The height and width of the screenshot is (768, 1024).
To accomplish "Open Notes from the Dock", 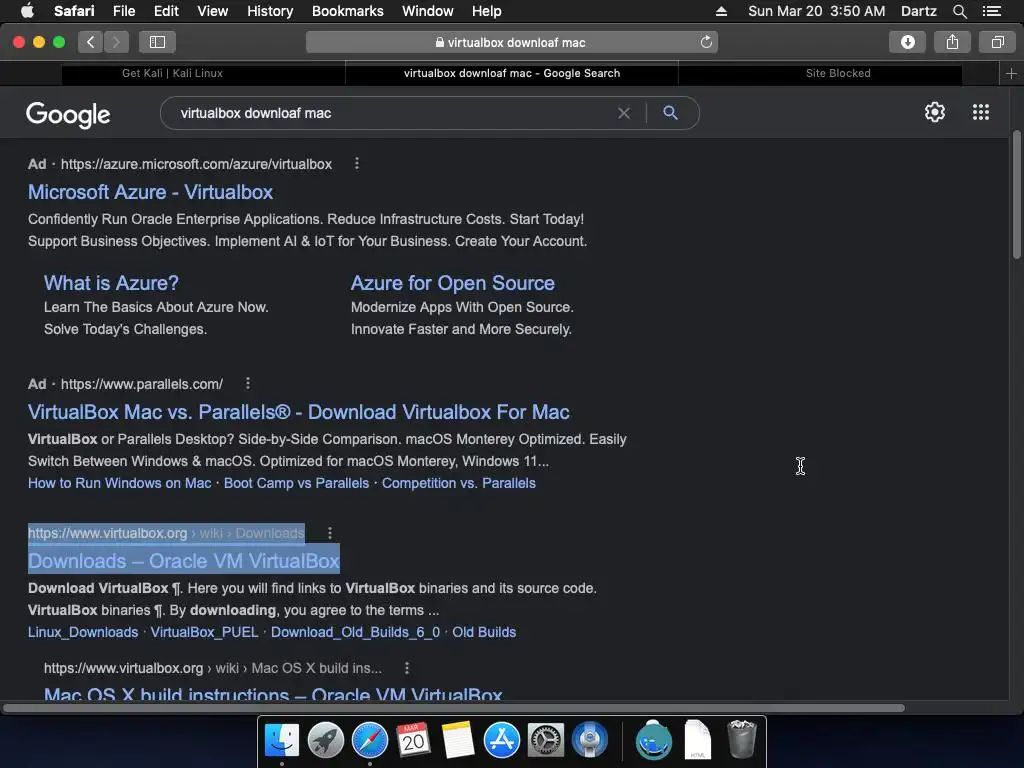I will 457,741.
